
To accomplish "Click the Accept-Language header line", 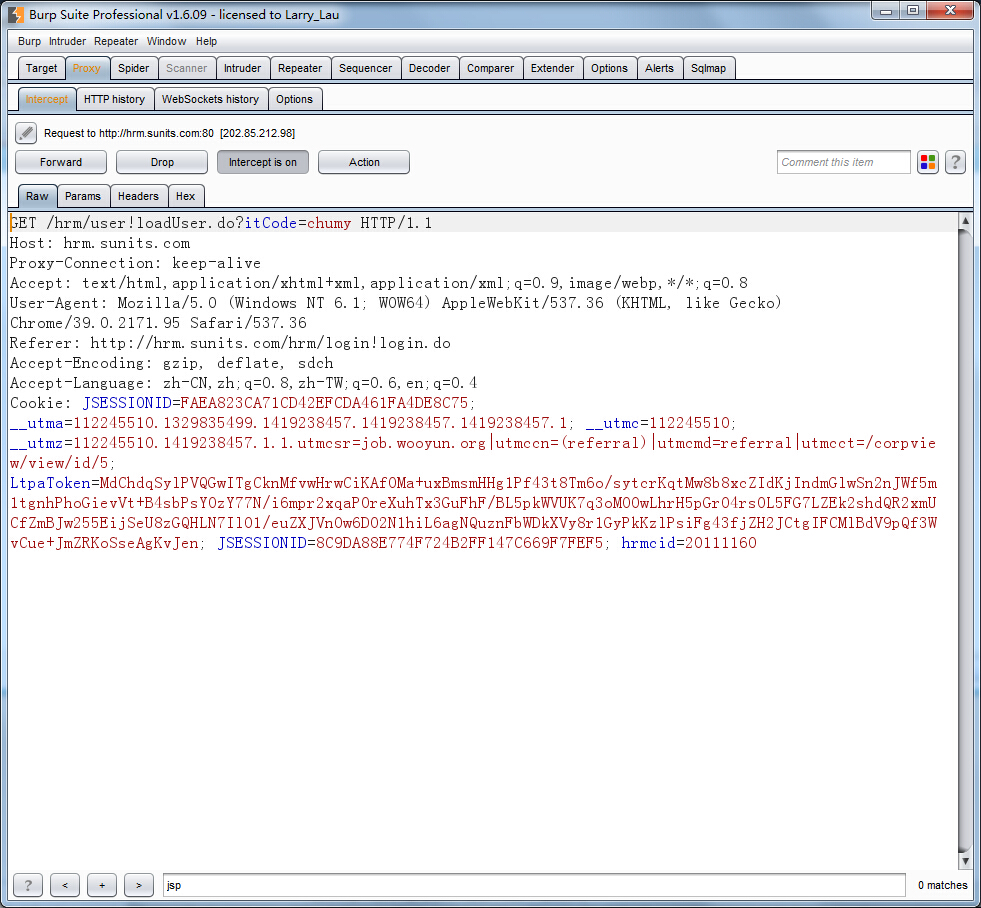I will [x=243, y=383].
